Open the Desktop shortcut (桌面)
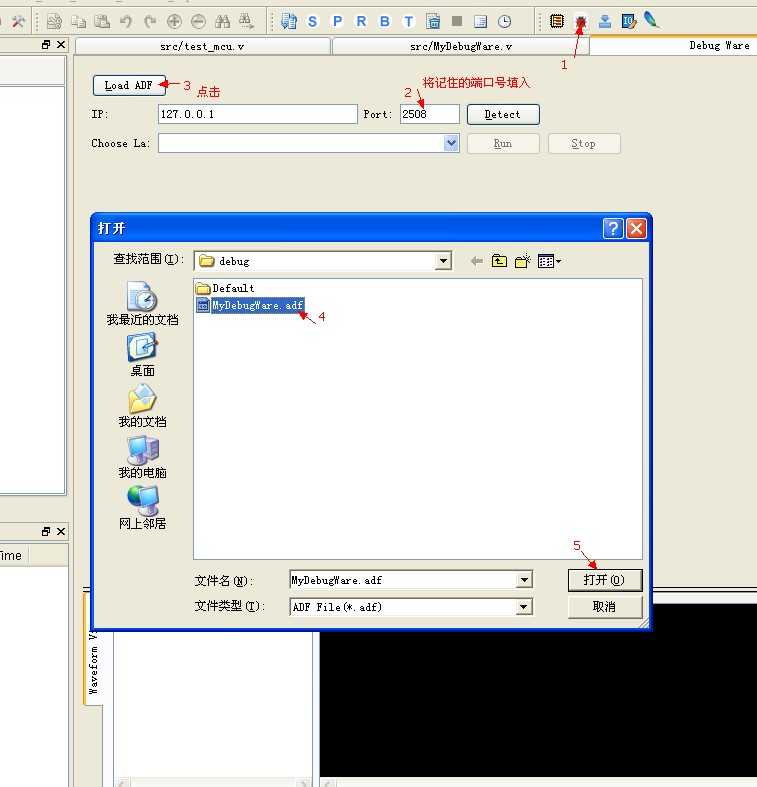Screen dimensions: 757x787 [x=143, y=355]
